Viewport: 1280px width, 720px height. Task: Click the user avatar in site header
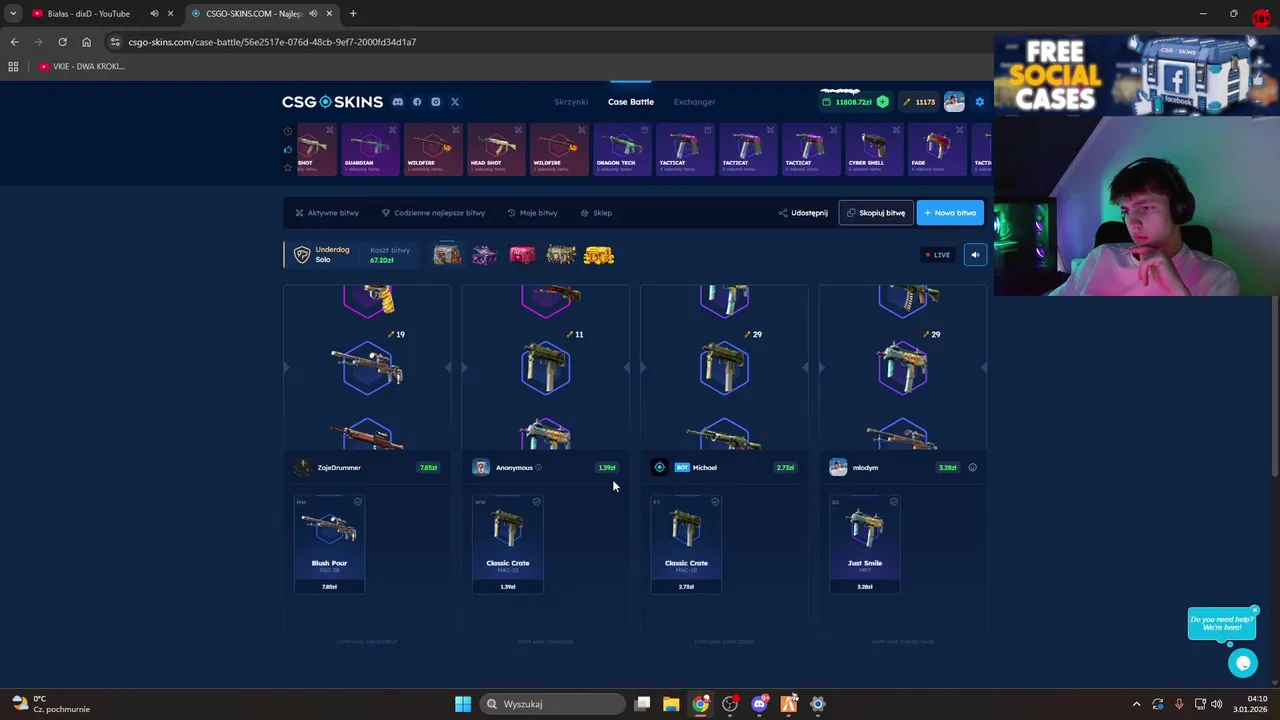954,102
